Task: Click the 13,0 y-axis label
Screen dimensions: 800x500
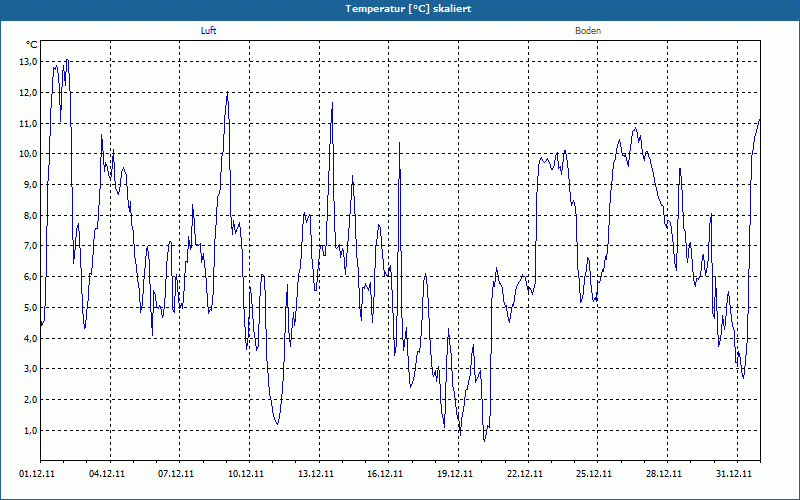Action: (29, 62)
